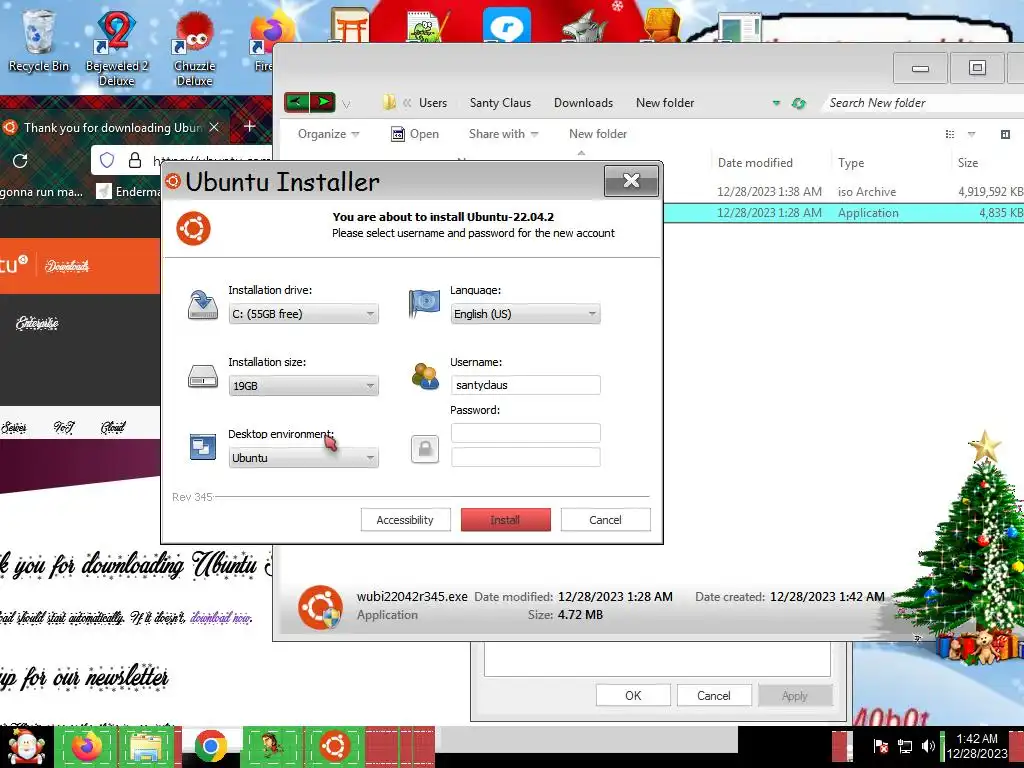The width and height of the screenshot is (1024, 768).
Task: Click Downloads in the address breadcrumb
Action: click(x=583, y=103)
